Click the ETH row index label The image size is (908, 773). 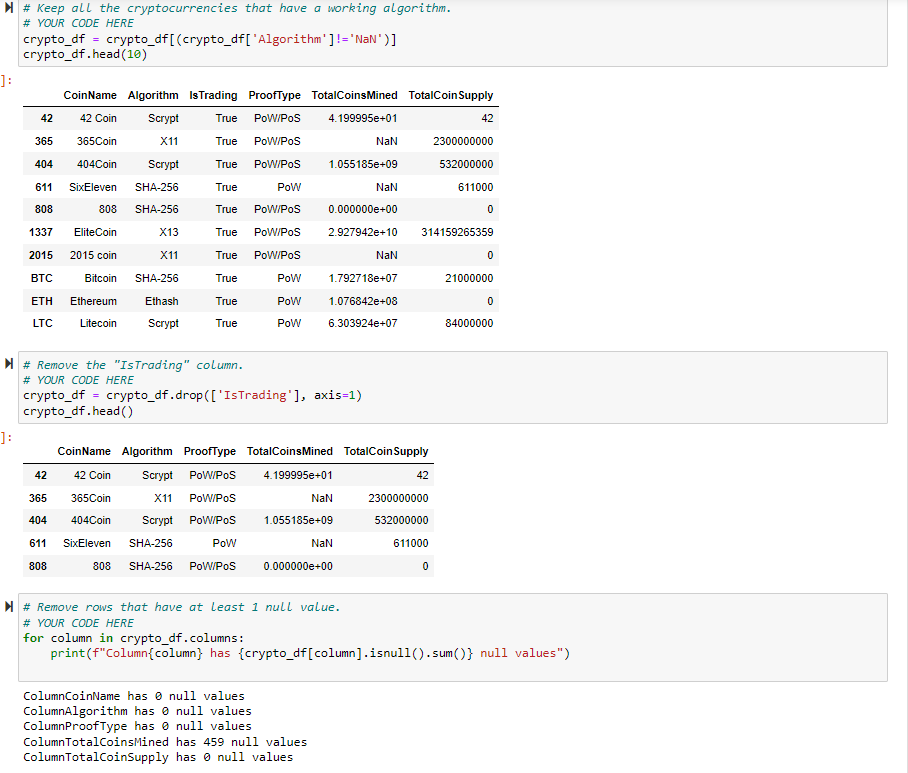(x=42, y=301)
